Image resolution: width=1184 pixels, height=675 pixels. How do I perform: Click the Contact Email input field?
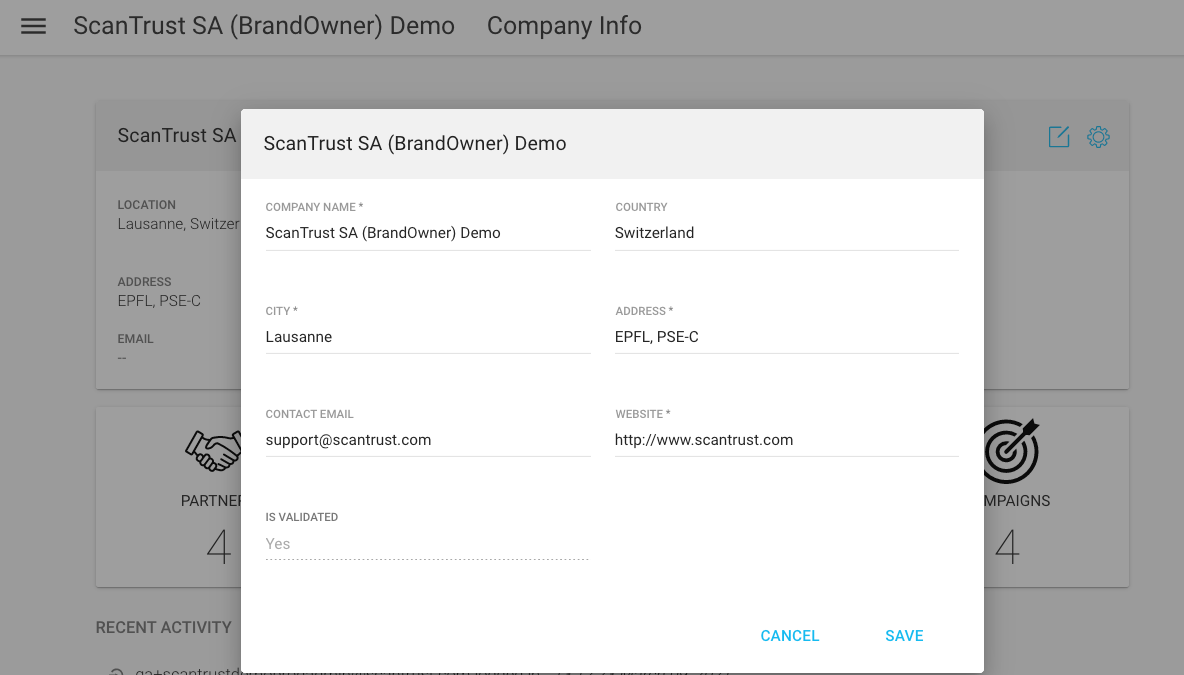point(427,440)
